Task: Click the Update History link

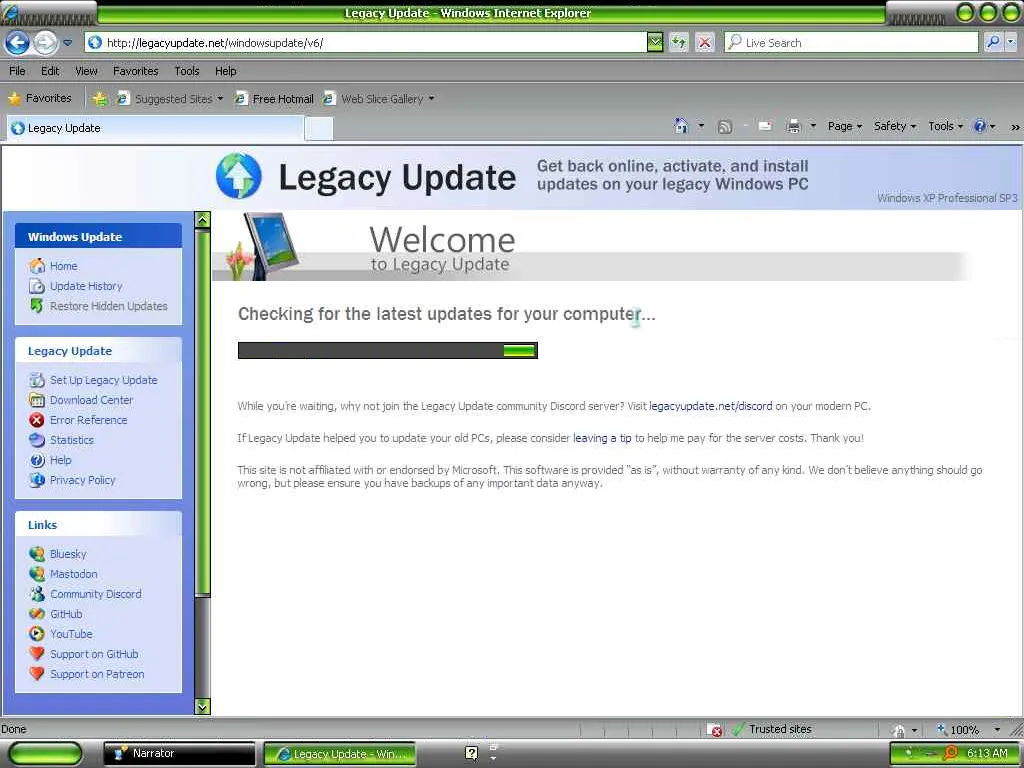Action: pyautogui.click(x=86, y=286)
